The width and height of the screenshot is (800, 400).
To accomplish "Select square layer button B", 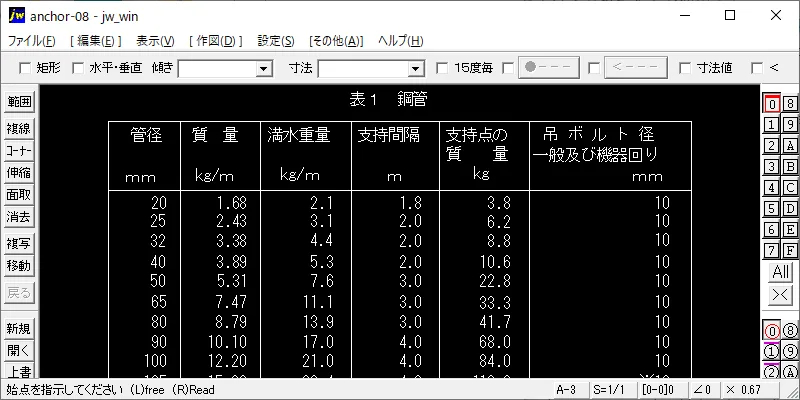I will (790, 167).
